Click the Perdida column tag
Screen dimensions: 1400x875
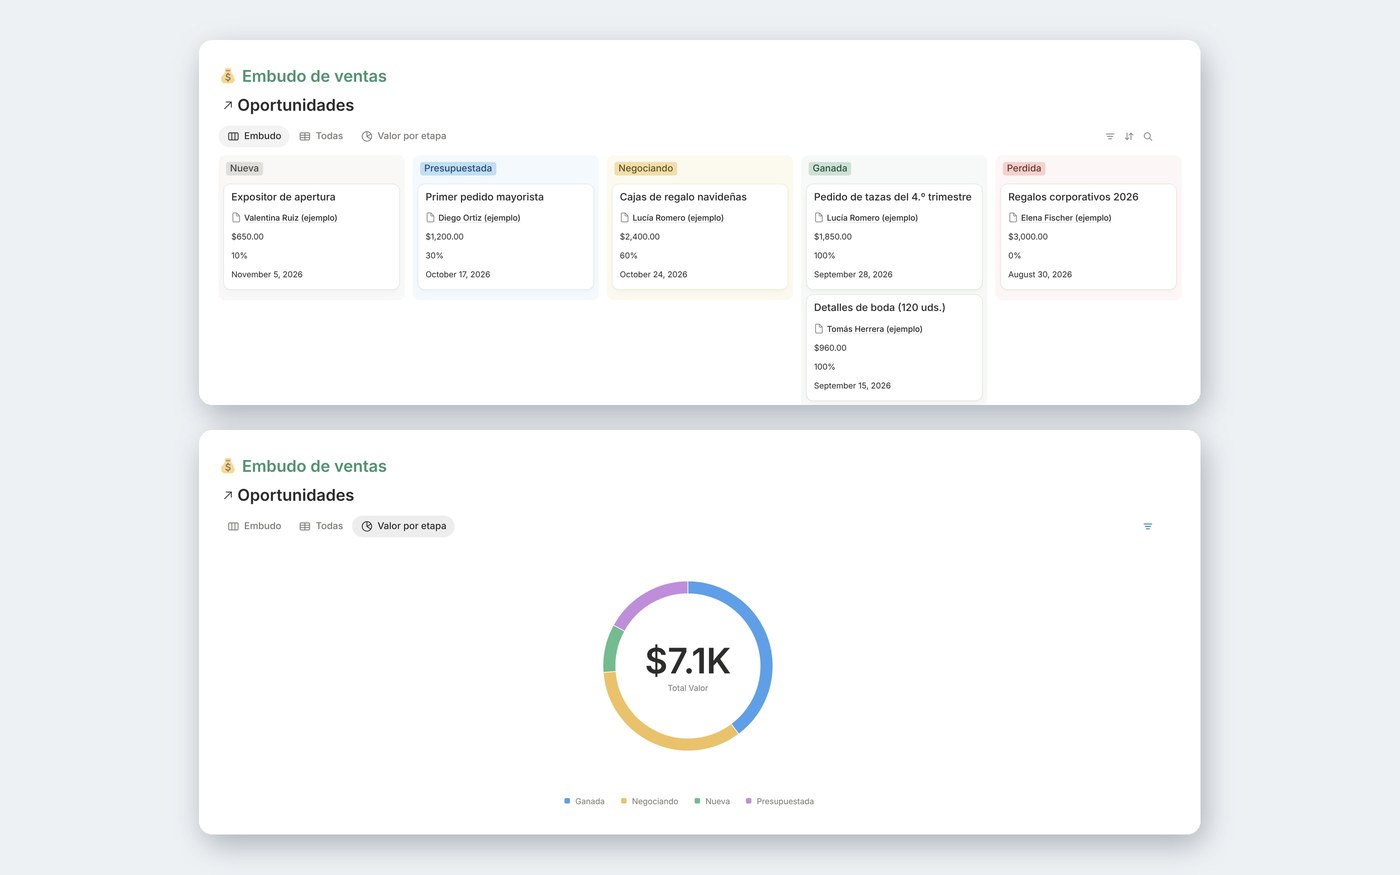point(1024,168)
